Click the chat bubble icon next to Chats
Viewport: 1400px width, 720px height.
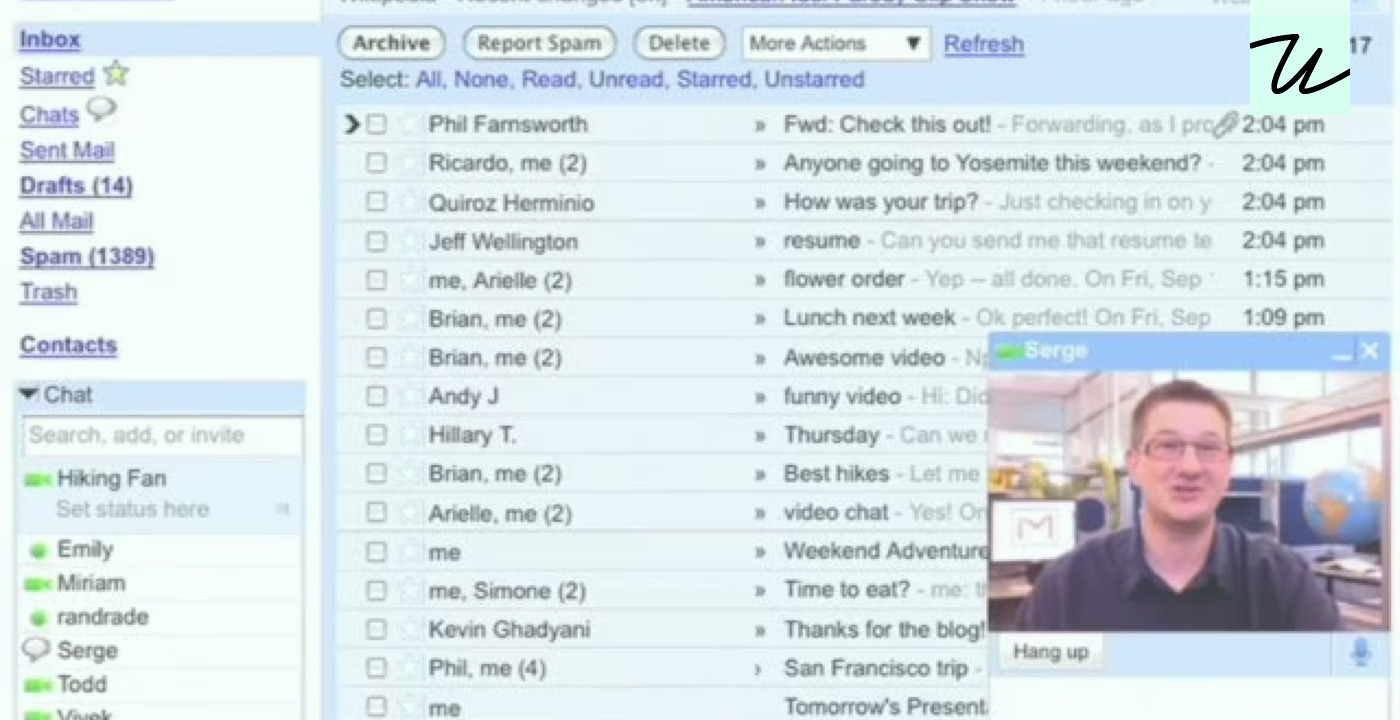pos(101,110)
